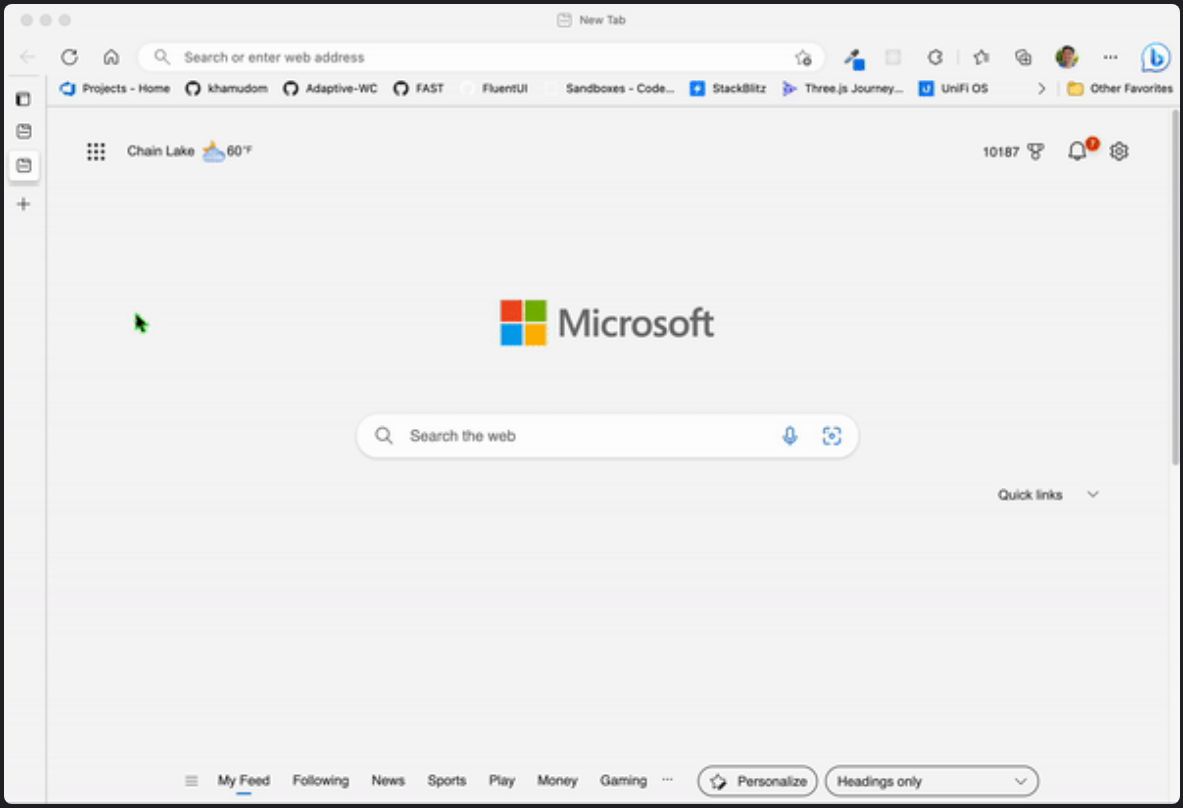Click the Quick links label

1030,495
